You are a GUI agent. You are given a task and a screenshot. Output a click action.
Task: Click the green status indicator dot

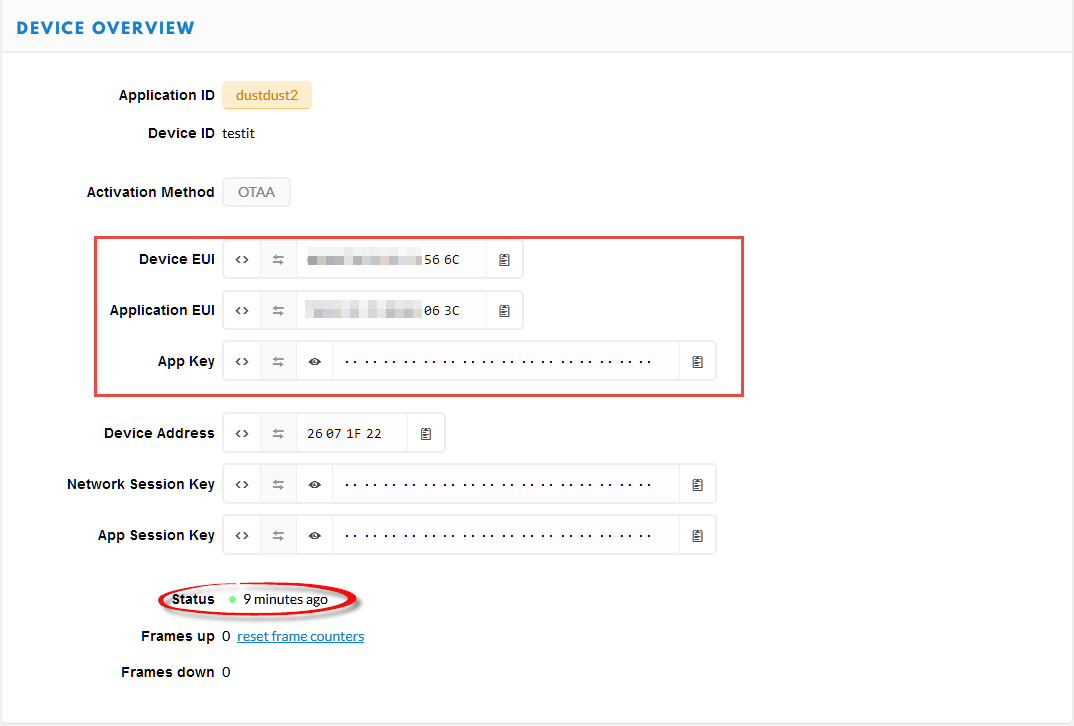point(231,599)
